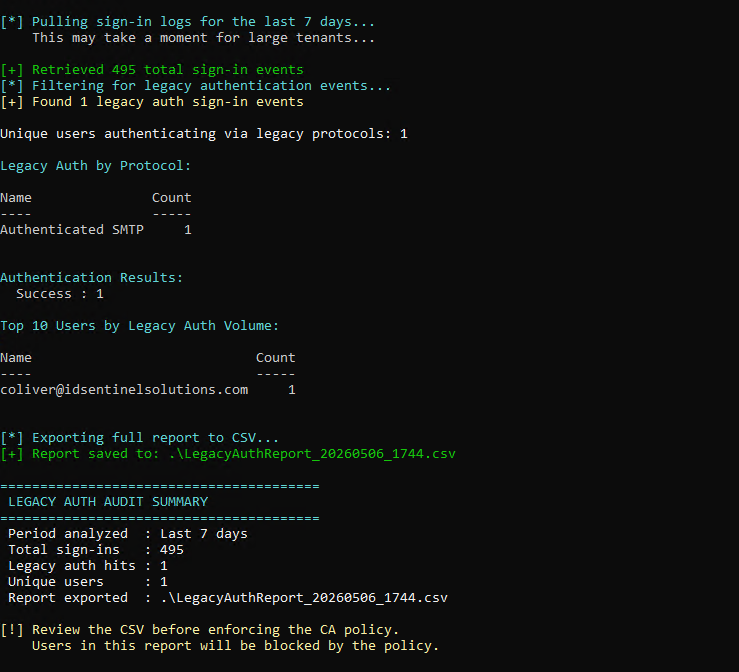Image resolution: width=739 pixels, height=672 pixels.
Task: Click the 'Unique users : 1' summary line
Action: point(88,582)
